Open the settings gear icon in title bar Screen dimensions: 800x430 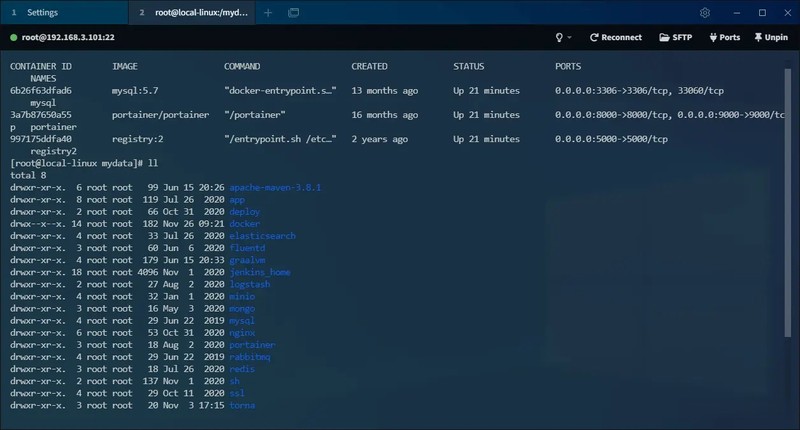coord(705,13)
